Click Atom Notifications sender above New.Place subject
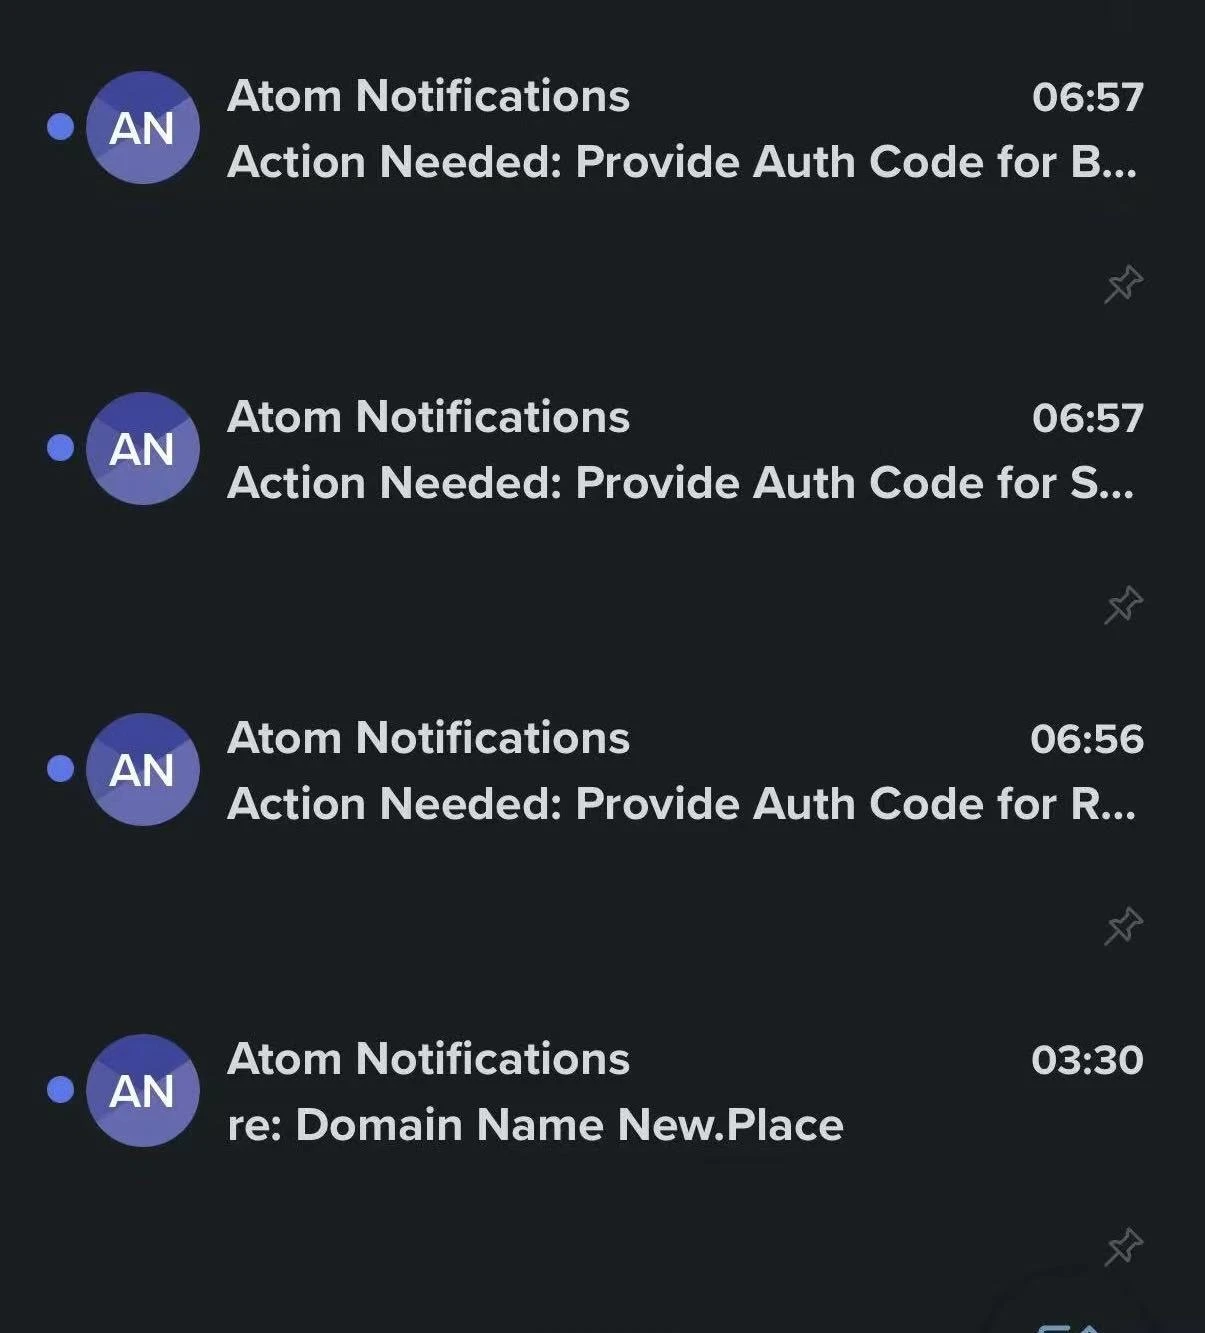Screen dimensions: 1205x1333 [428, 1059]
